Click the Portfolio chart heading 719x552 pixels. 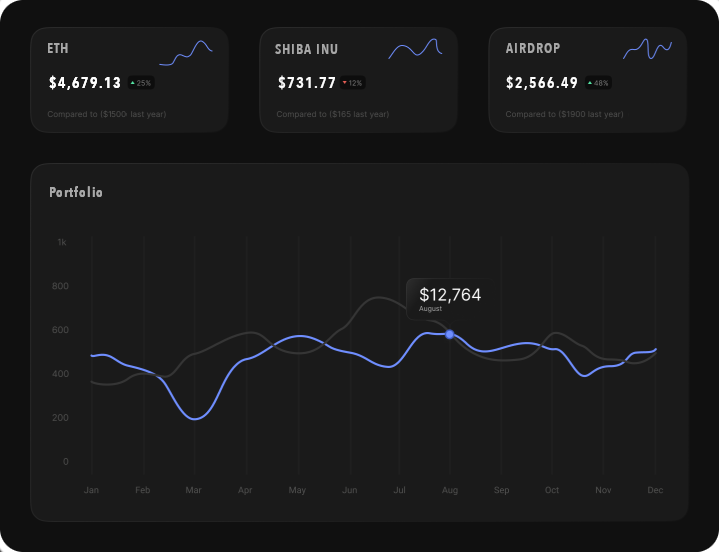pyautogui.click(x=76, y=192)
